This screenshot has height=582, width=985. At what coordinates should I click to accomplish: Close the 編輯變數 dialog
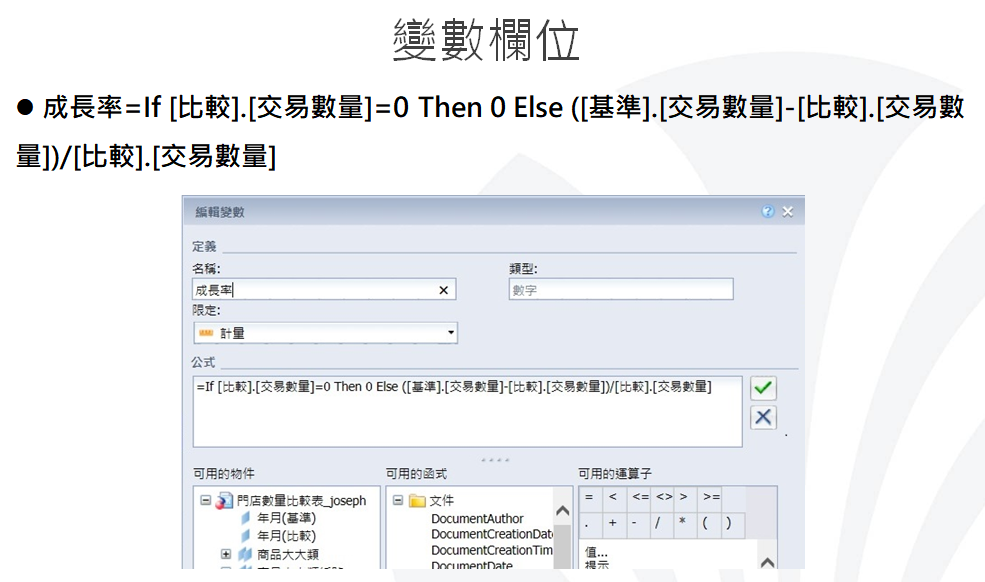pos(787,212)
